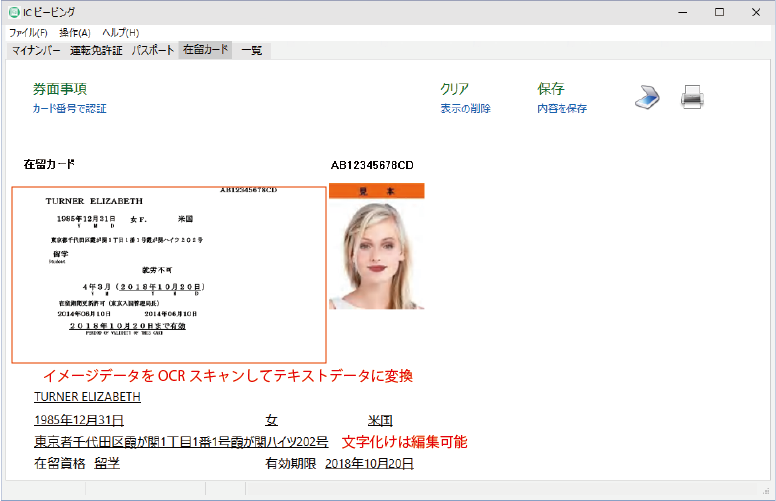The width and height of the screenshot is (776, 501).
Task: Click the expiry date 2018年10月20日 field
Action: click(369, 464)
